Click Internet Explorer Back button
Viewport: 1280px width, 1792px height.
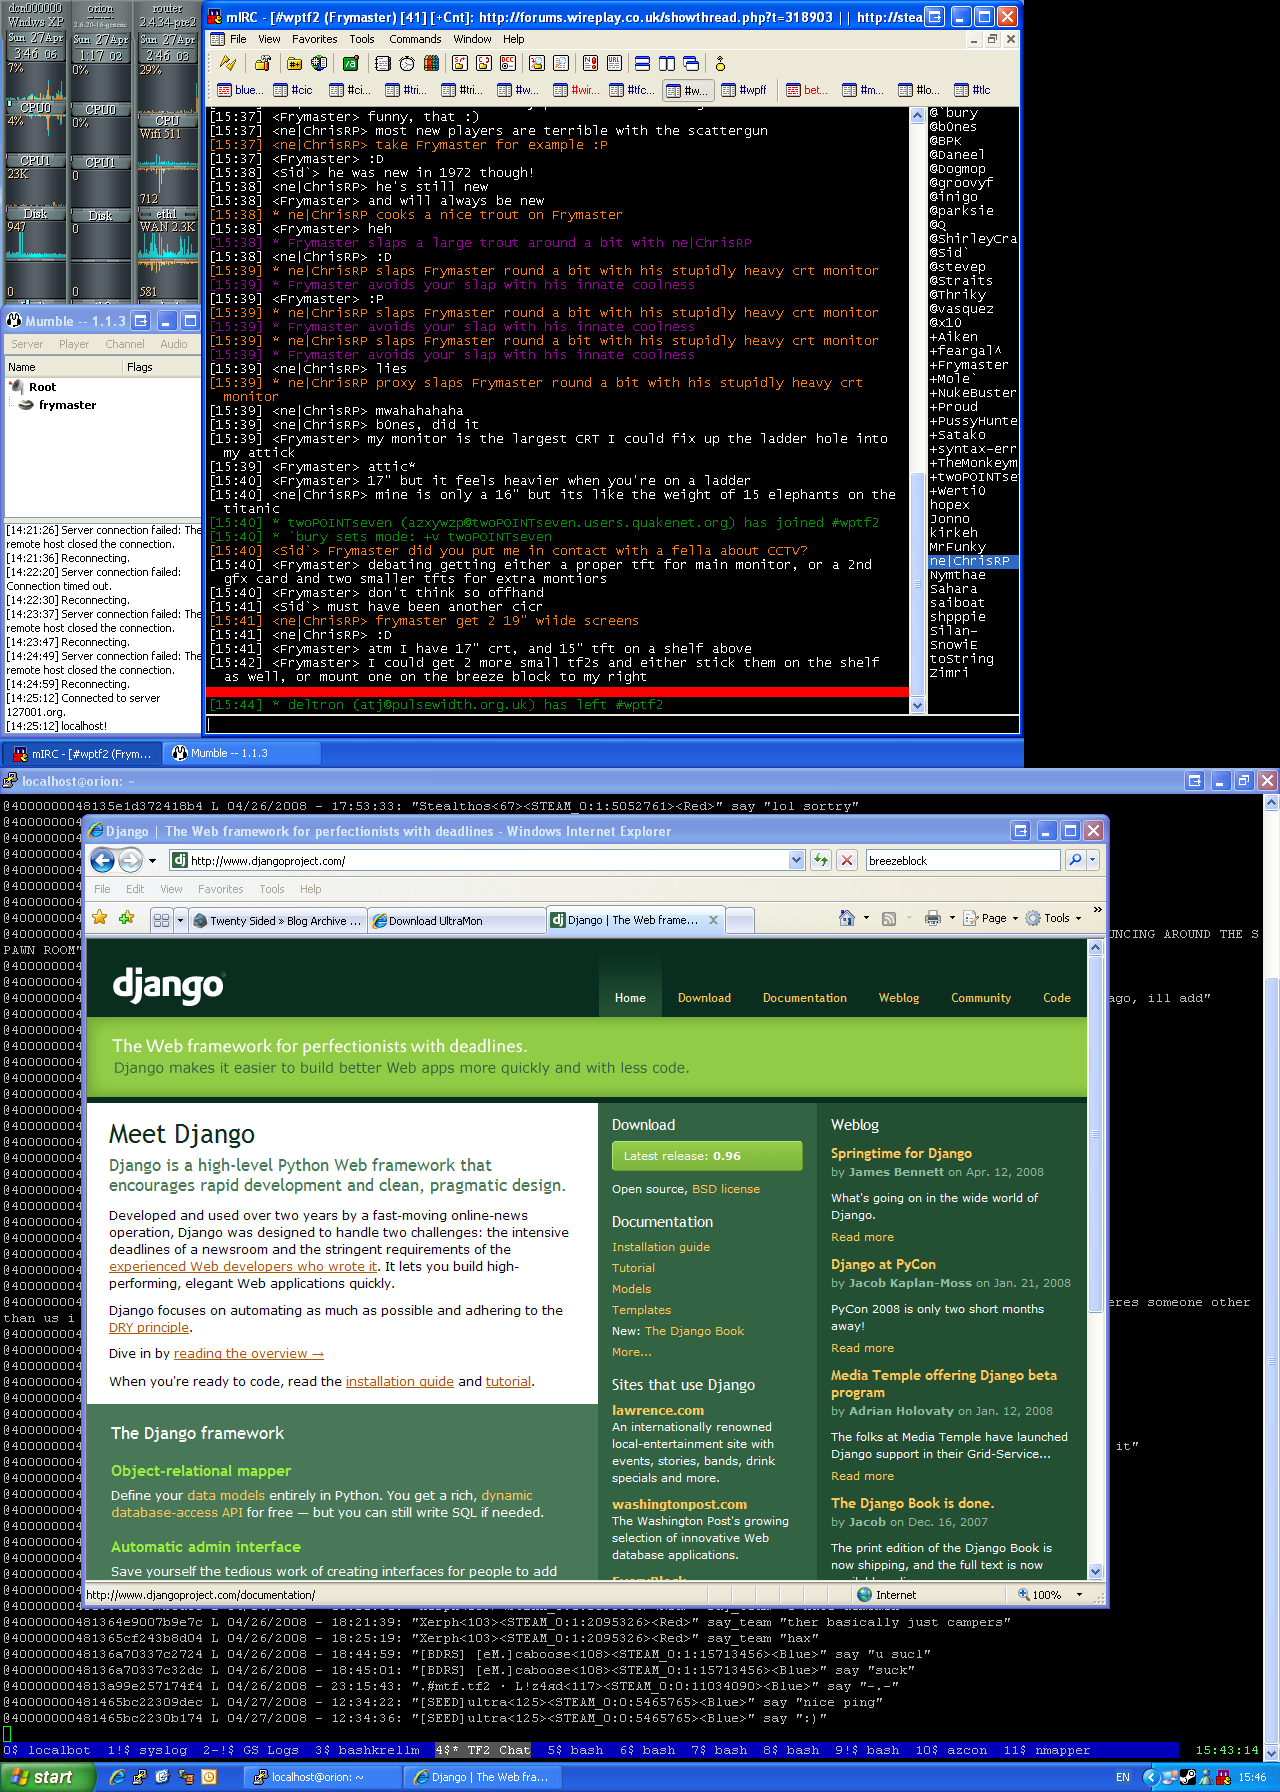click(102, 860)
